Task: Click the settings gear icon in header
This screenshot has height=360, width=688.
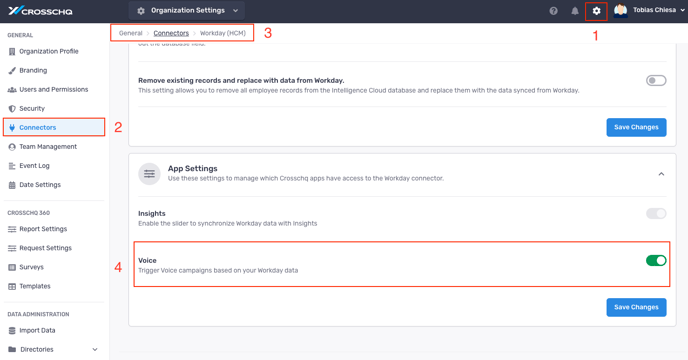Action: [596, 11]
